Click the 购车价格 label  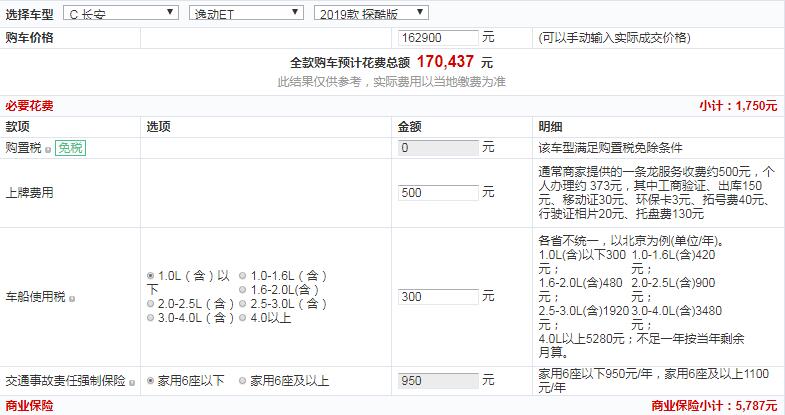click(29, 38)
